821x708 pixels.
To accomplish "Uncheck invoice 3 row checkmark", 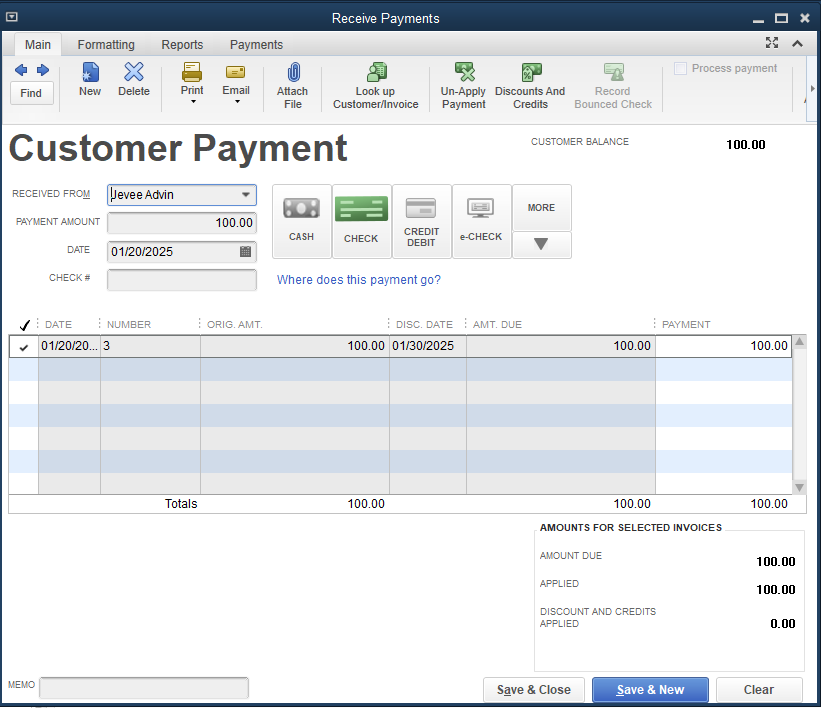I will (x=24, y=347).
